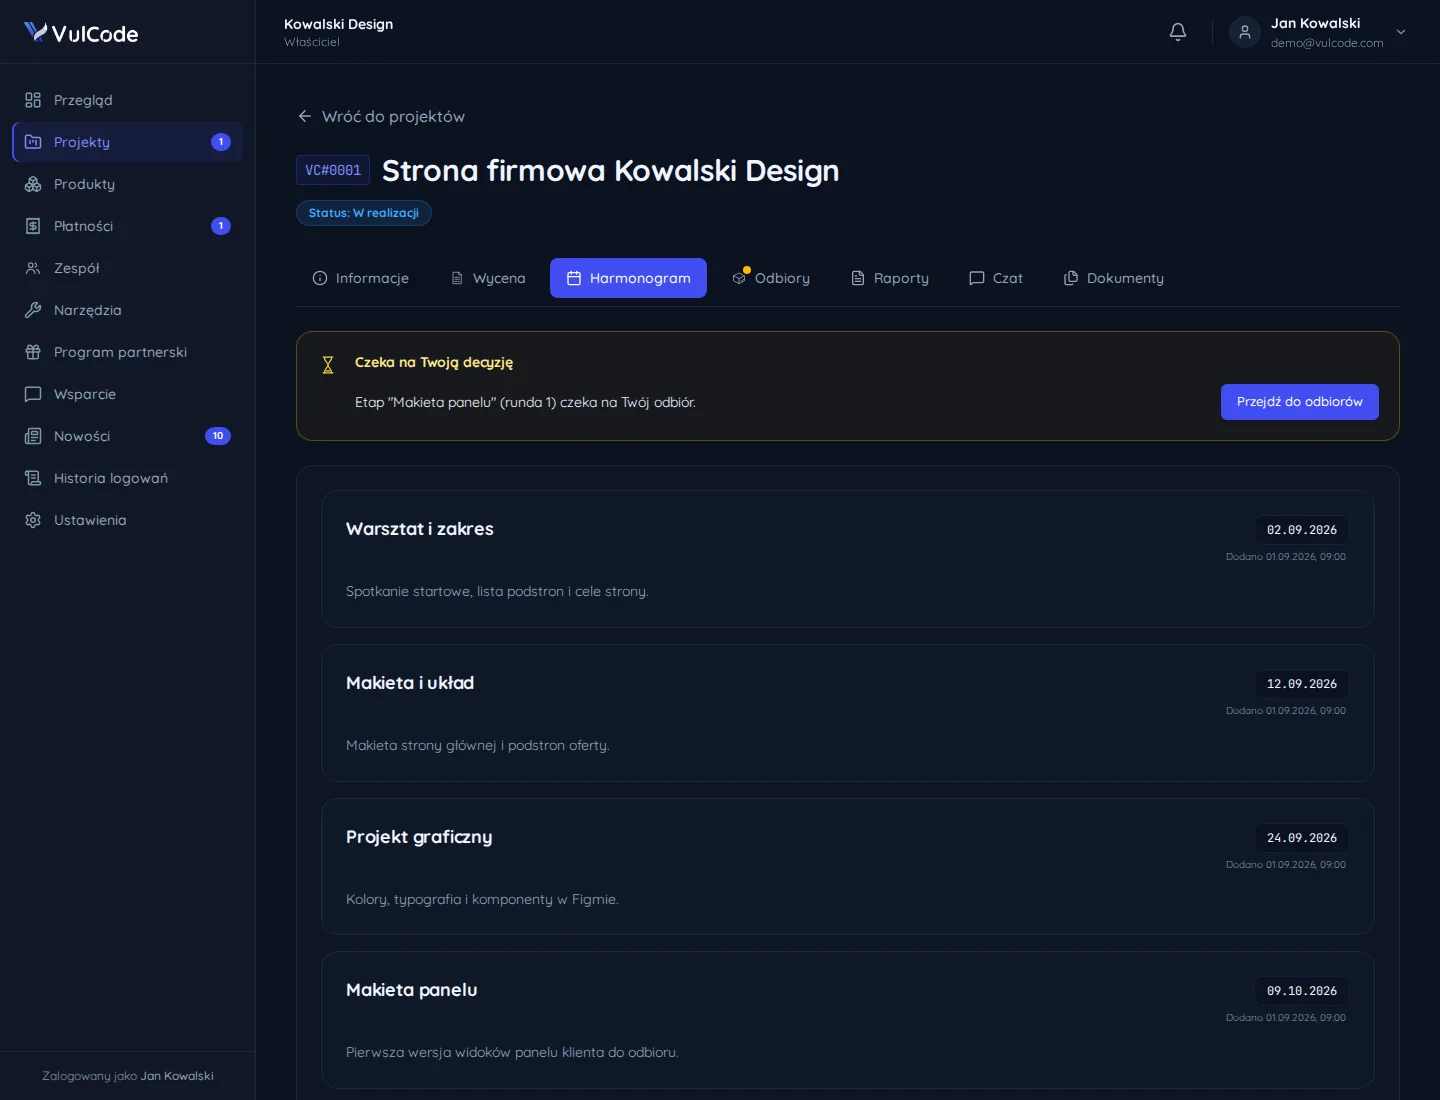Click Przejdź do odbiorów button
Screen dimensions: 1440x1100
[1300, 402]
